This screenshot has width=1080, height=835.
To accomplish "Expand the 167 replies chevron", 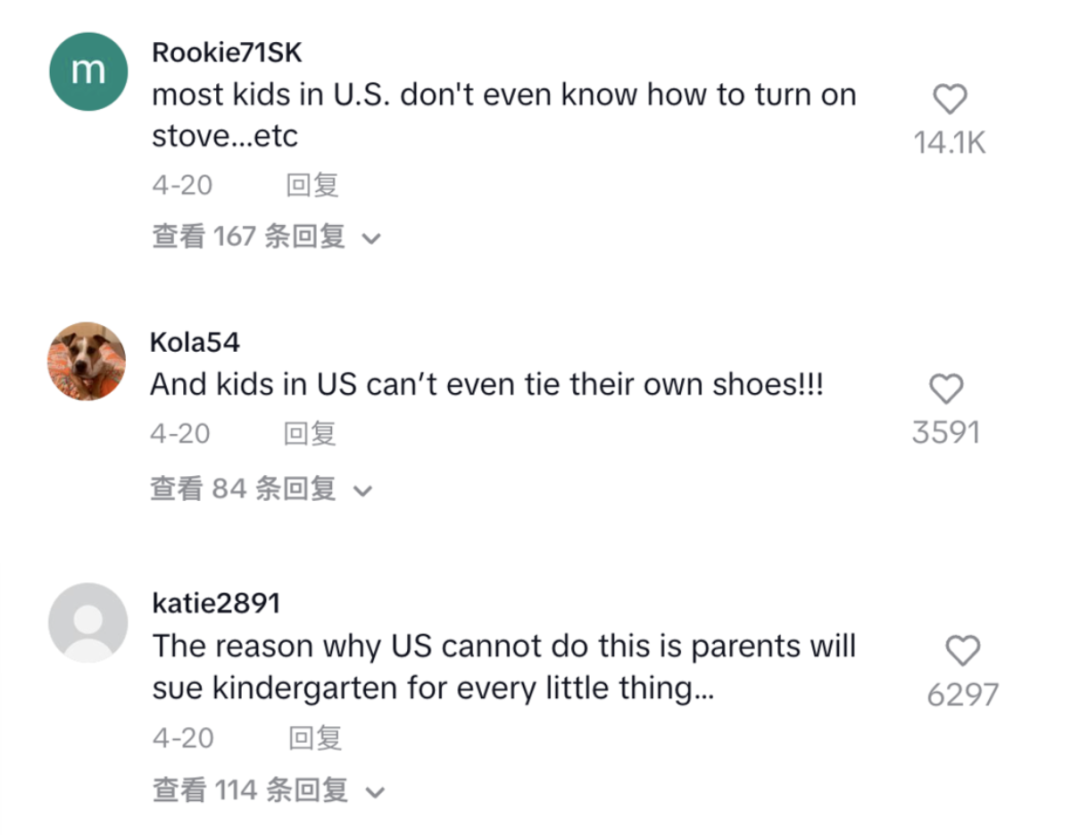I will coord(371,239).
